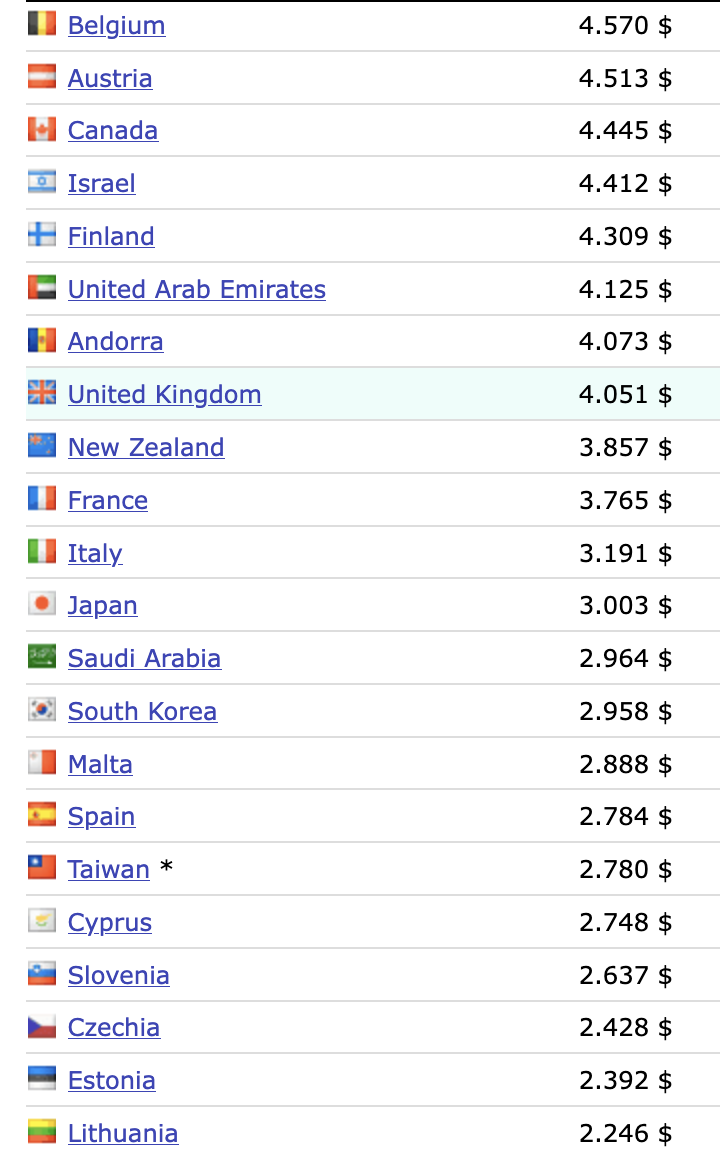Click the Canada flag icon

point(42,130)
